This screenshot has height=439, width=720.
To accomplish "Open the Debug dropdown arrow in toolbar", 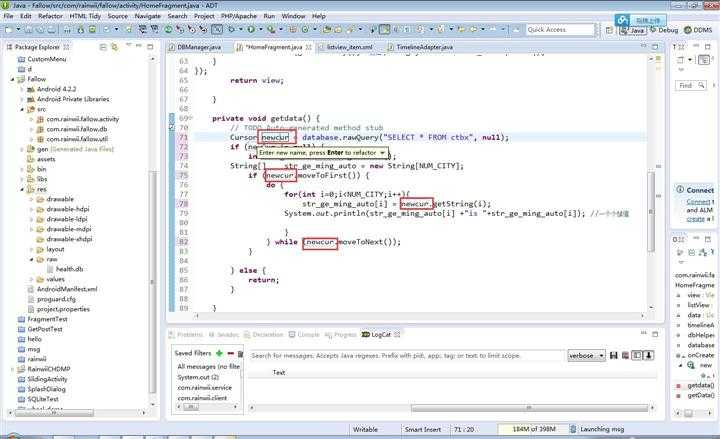I will (x=241, y=30).
